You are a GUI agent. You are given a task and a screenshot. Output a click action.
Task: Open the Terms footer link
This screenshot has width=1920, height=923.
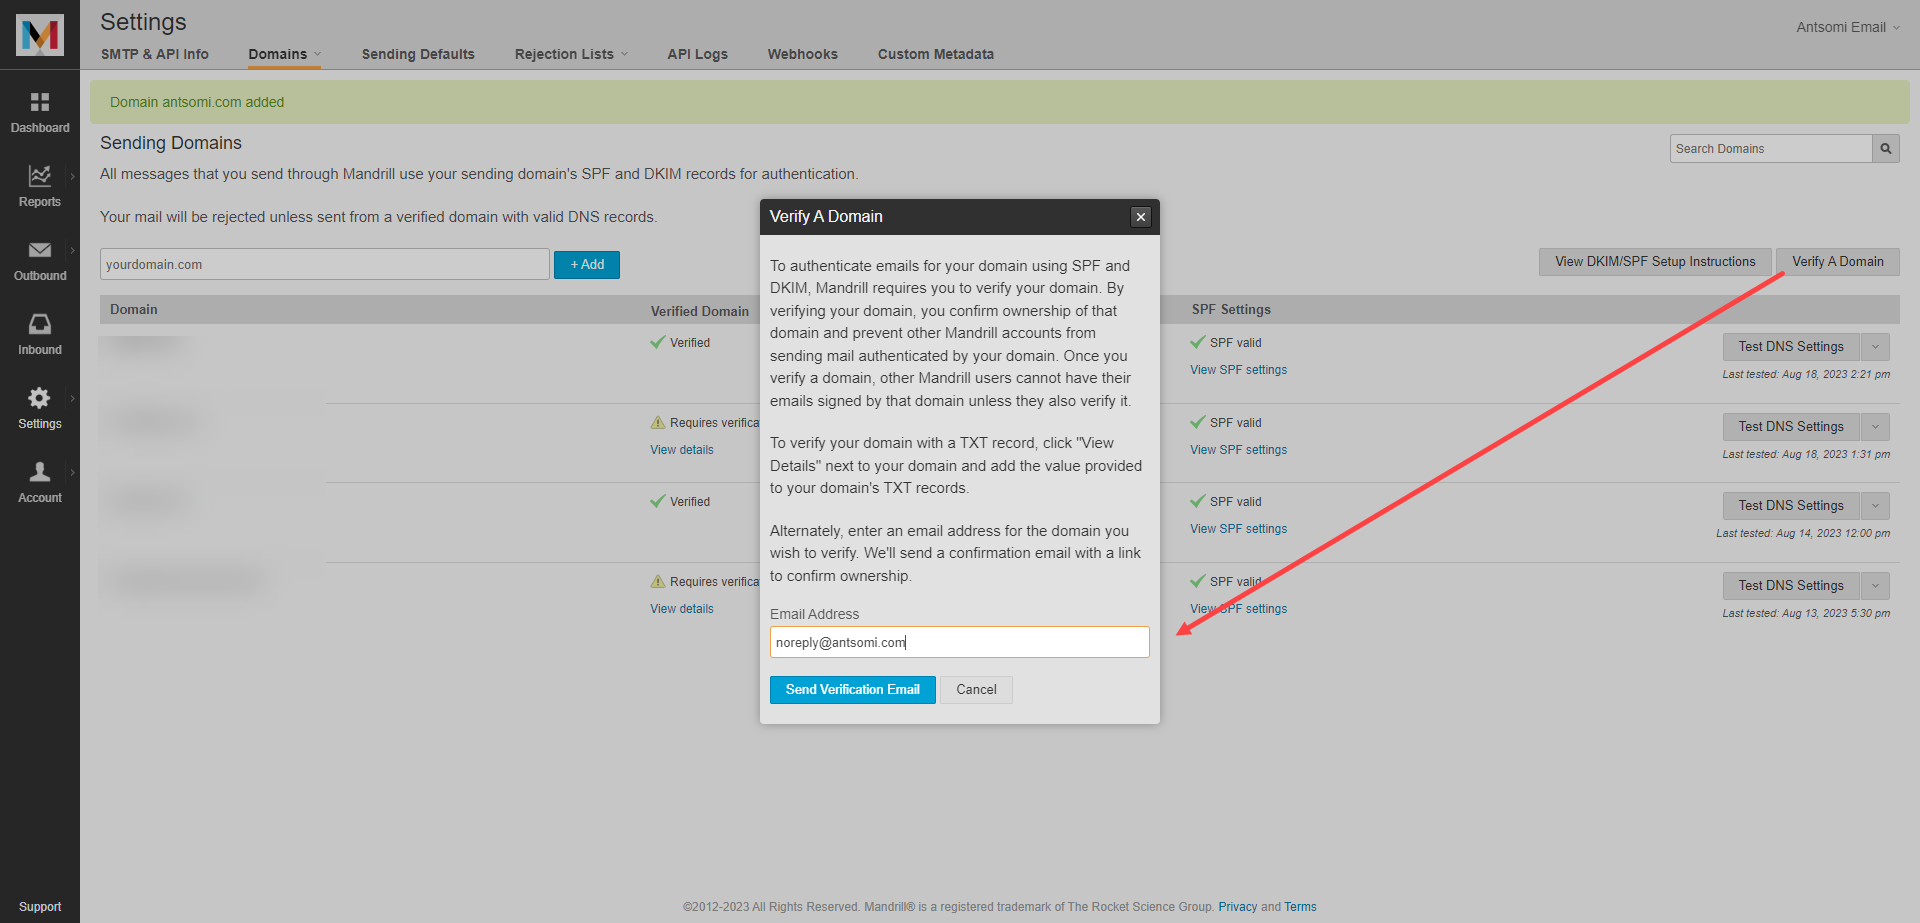coord(1300,907)
